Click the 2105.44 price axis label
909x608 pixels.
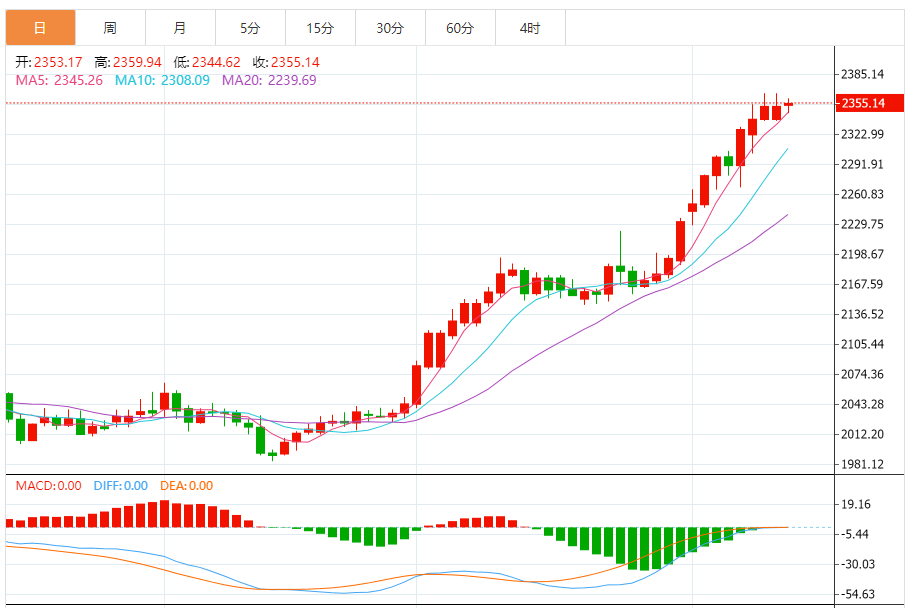click(863, 344)
